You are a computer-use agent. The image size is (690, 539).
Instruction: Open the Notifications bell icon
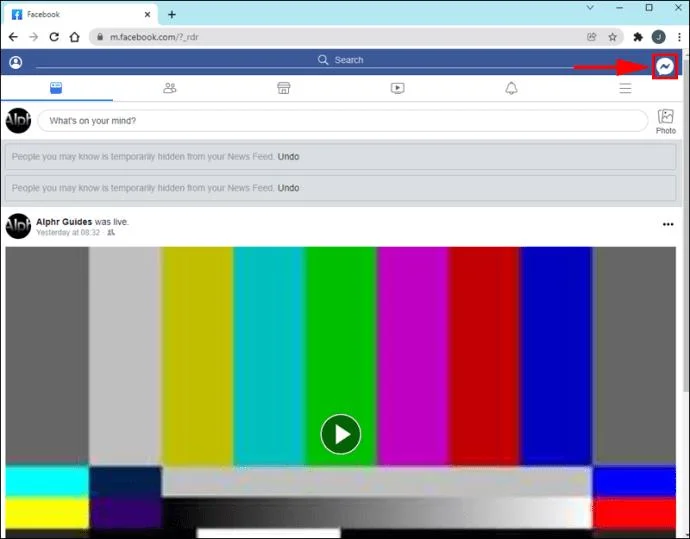(x=511, y=88)
